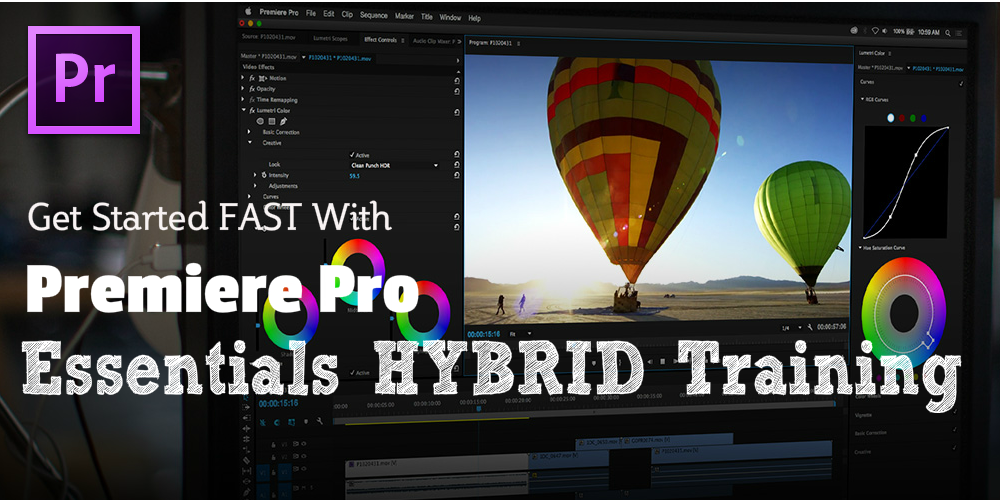Toggle the Opacity fx effect icon
Viewport: 1000px width, 500px height.
point(252,89)
